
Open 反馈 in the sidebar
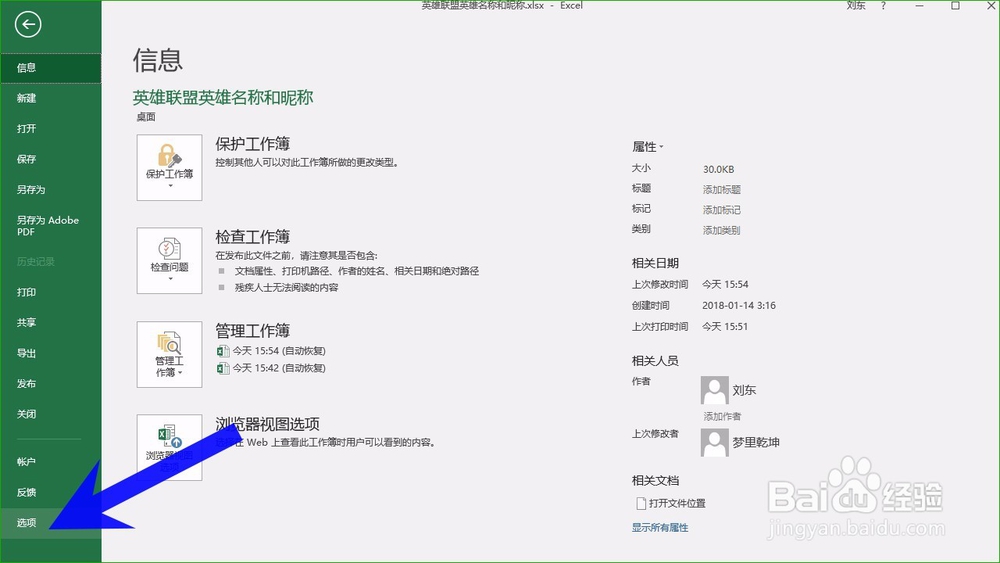click(x=50, y=492)
